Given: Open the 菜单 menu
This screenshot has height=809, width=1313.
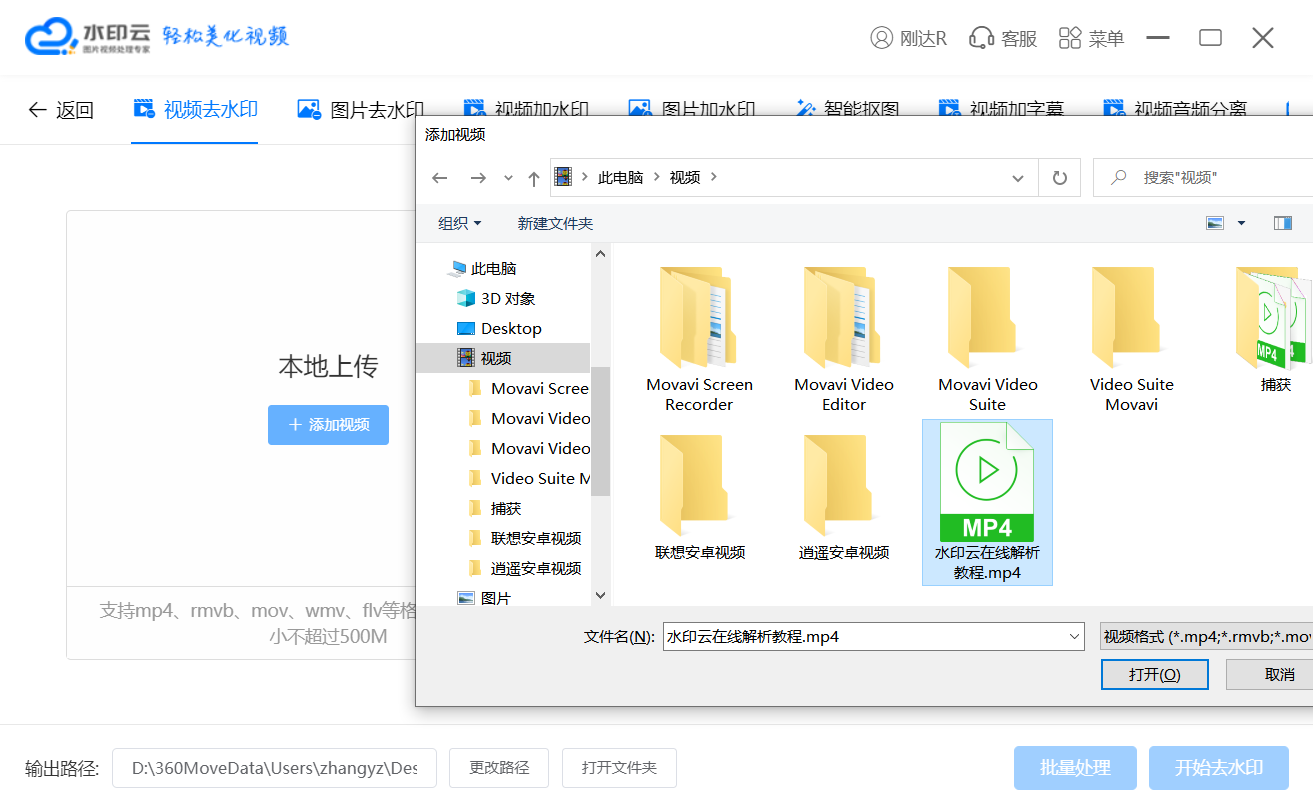Looking at the screenshot, I should 1091,38.
